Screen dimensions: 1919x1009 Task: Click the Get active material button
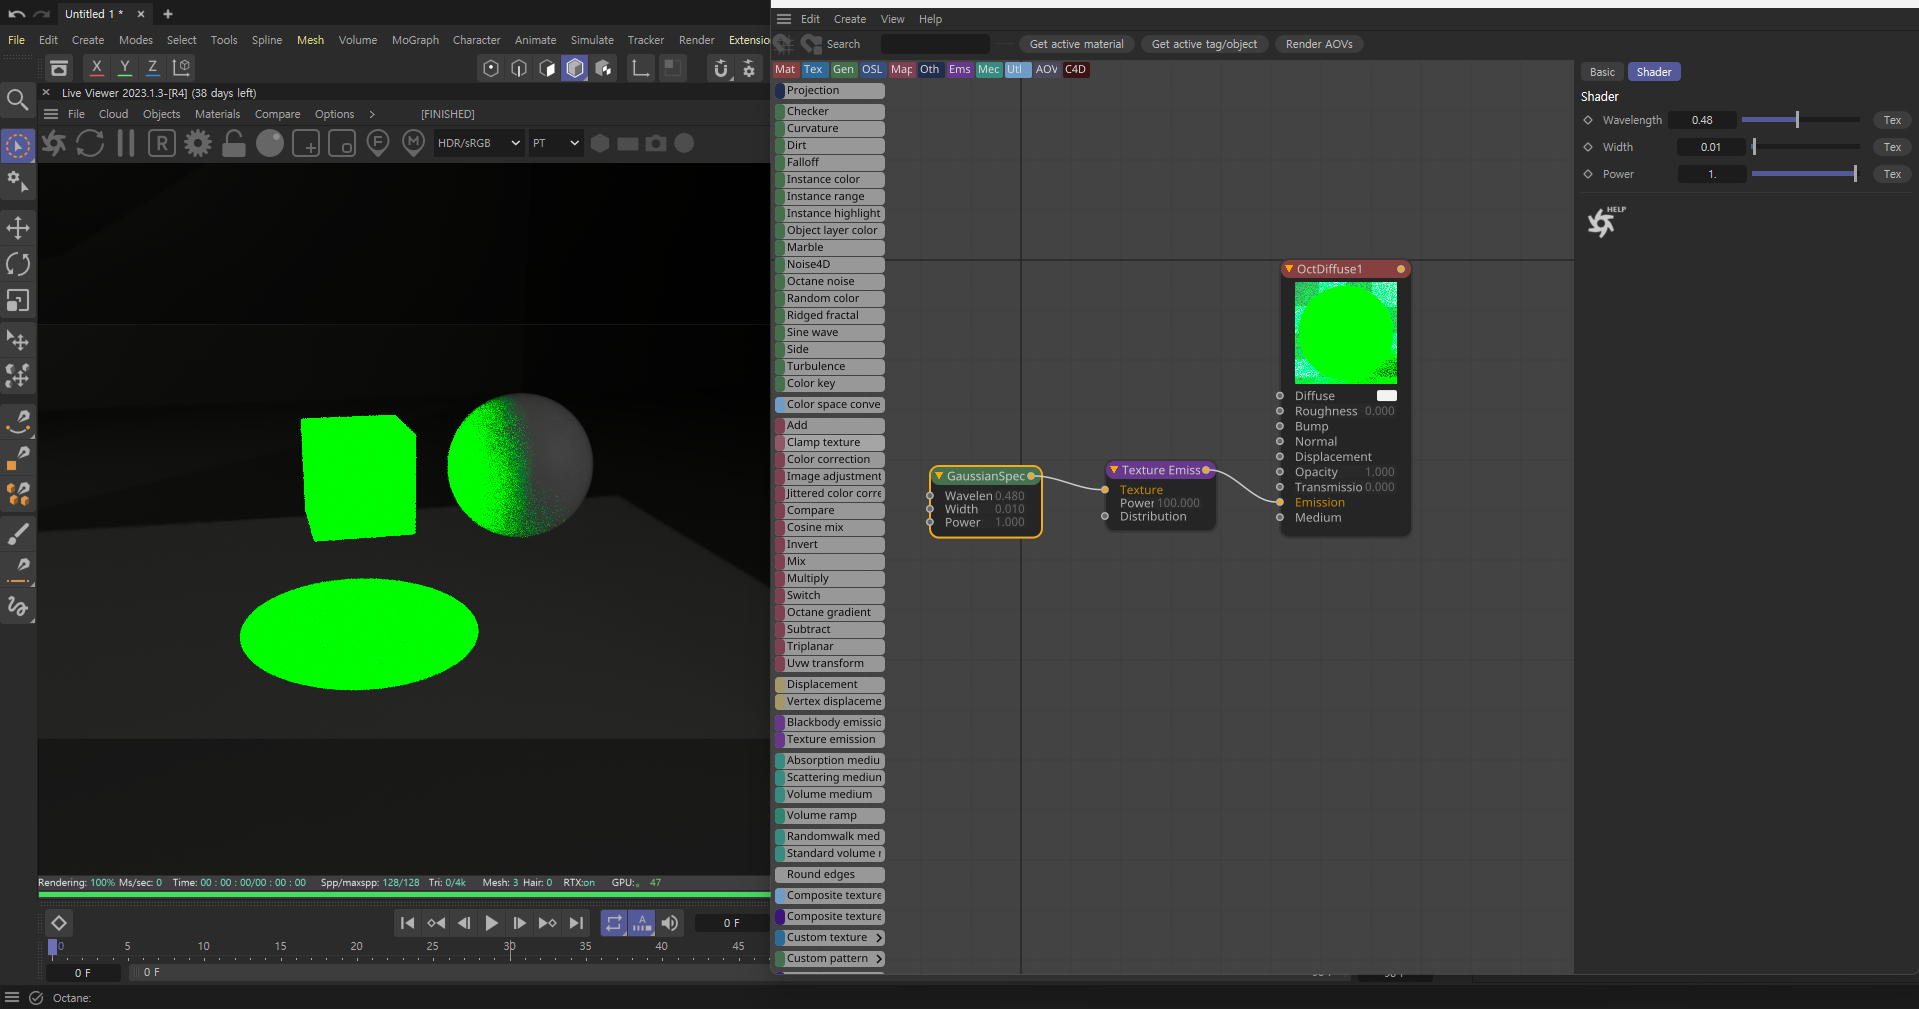click(x=1076, y=44)
